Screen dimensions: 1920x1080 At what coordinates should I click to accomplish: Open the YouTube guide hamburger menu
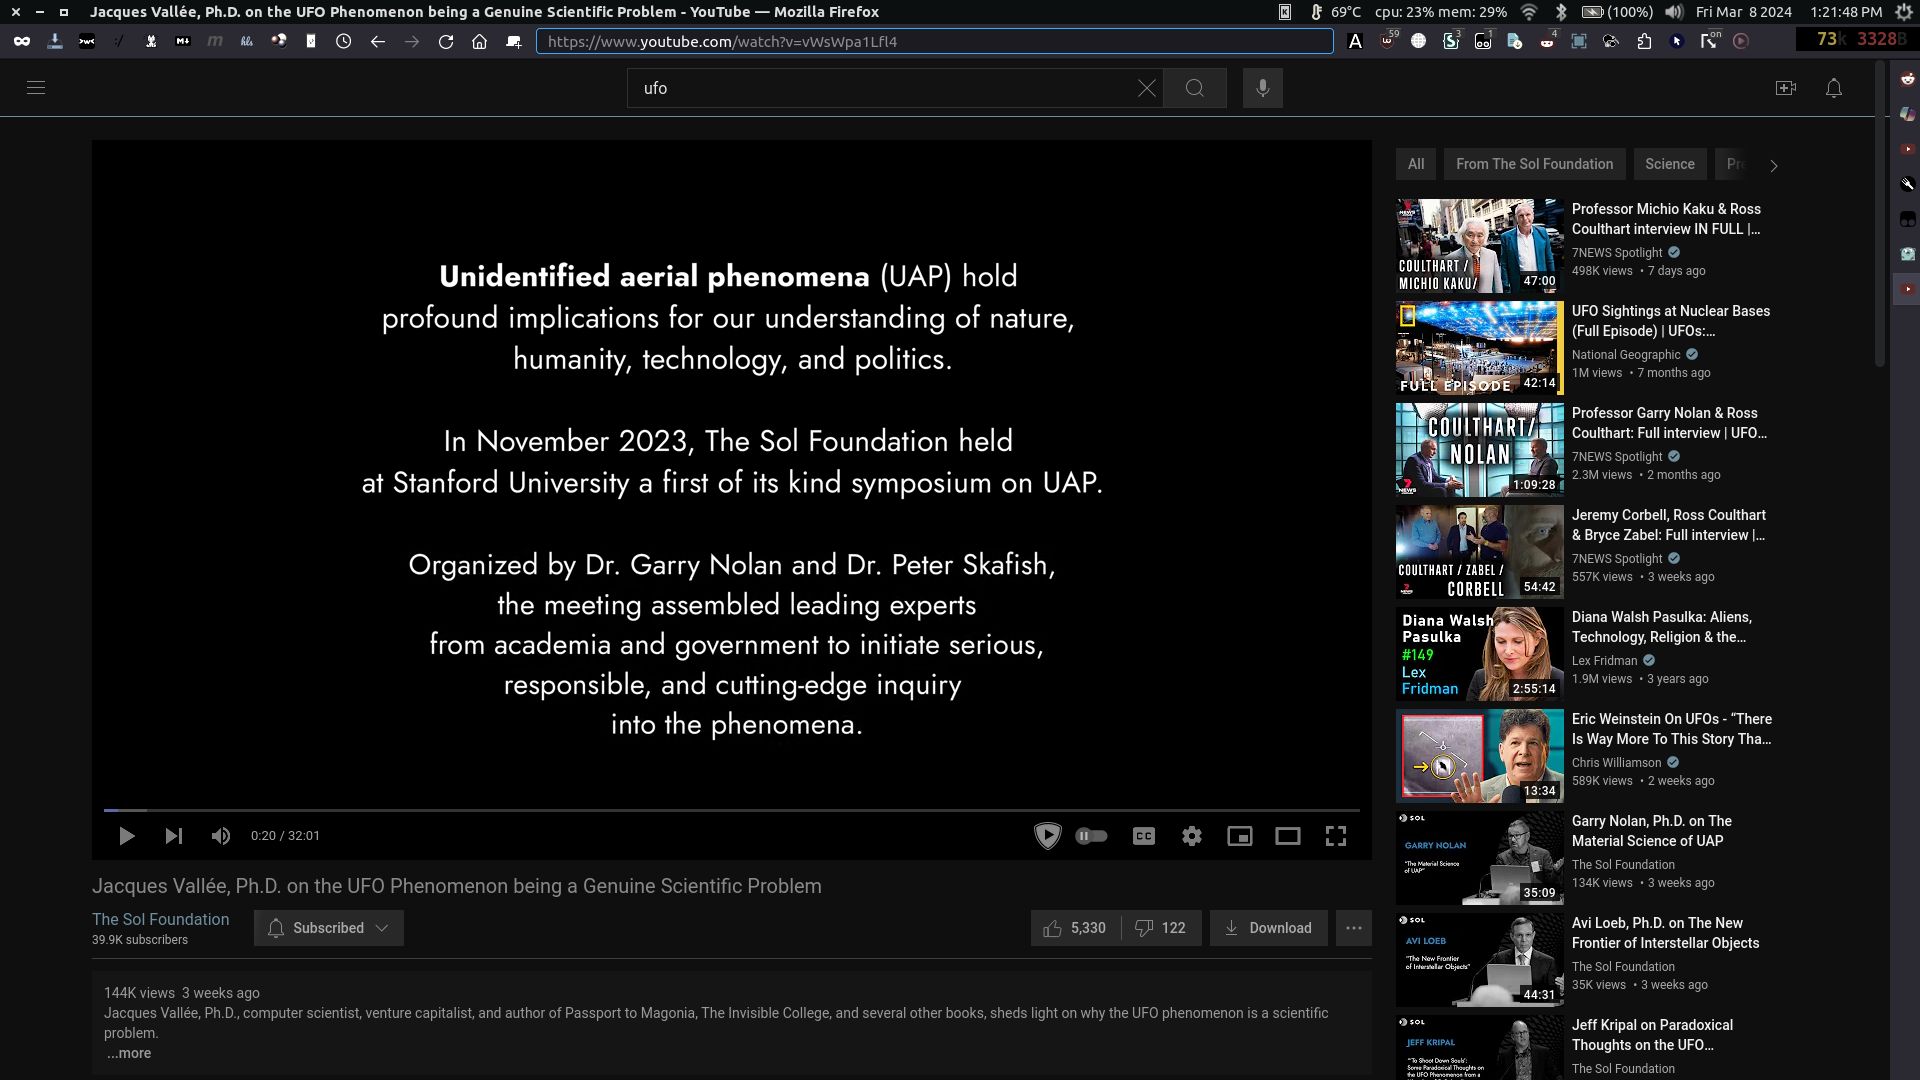click(36, 88)
